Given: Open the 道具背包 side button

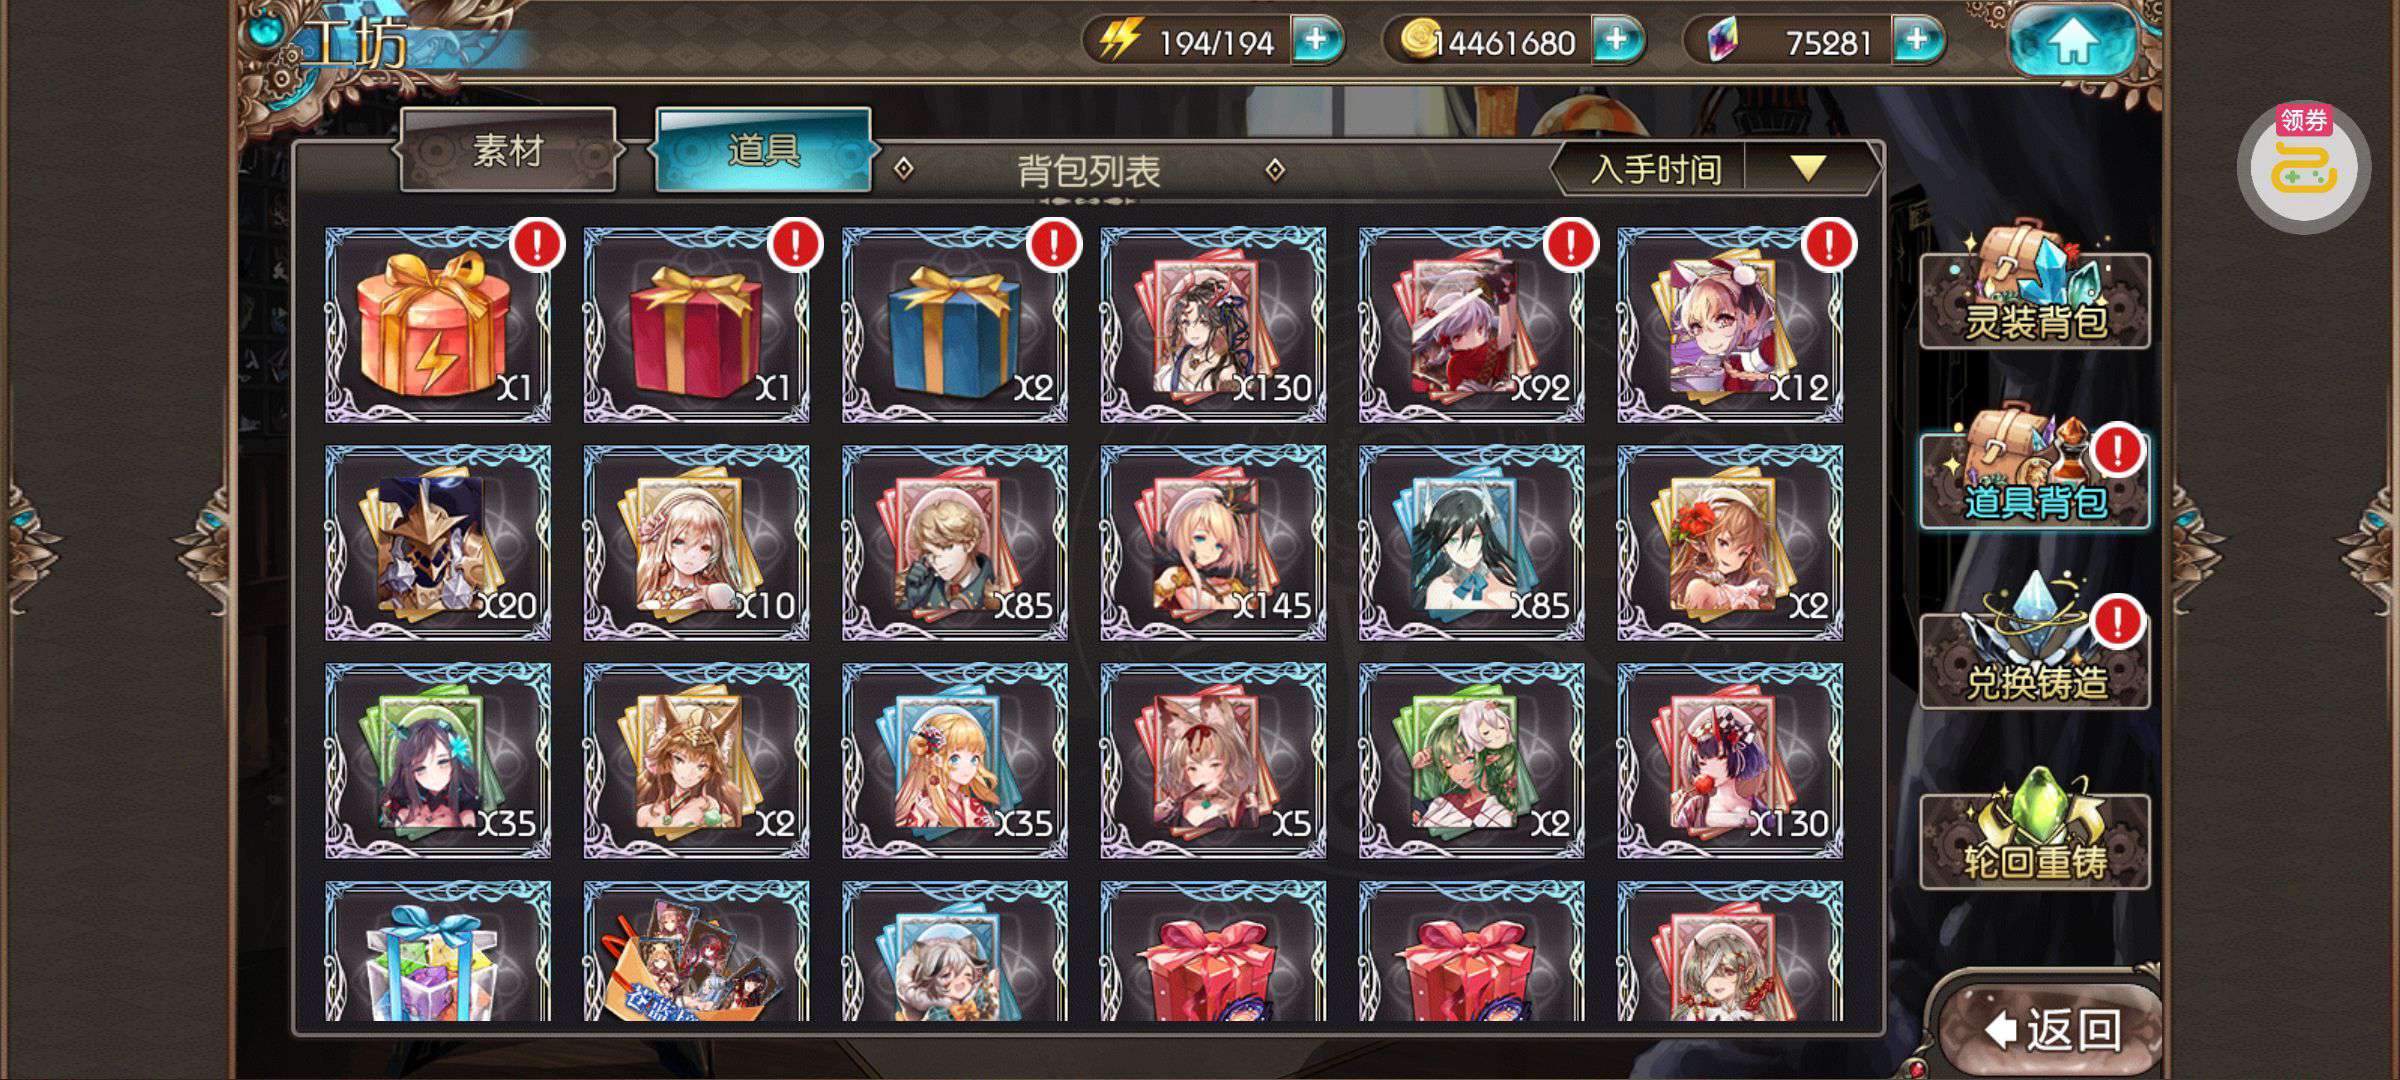Looking at the screenshot, I should click(2035, 468).
